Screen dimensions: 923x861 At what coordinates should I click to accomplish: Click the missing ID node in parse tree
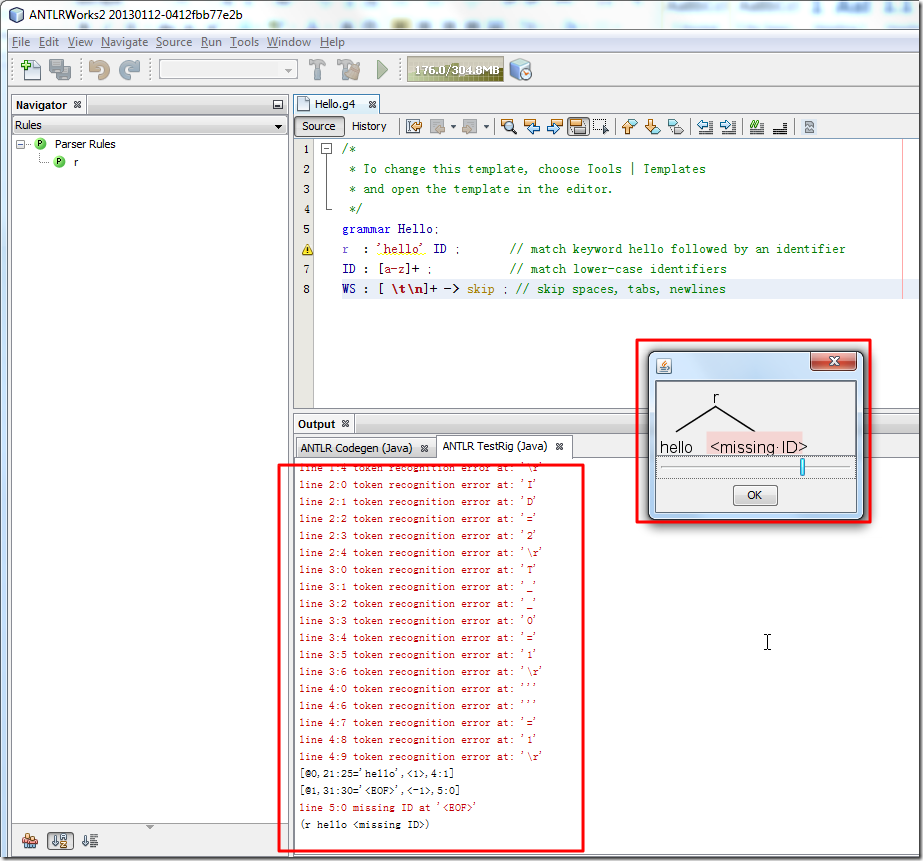(758, 447)
